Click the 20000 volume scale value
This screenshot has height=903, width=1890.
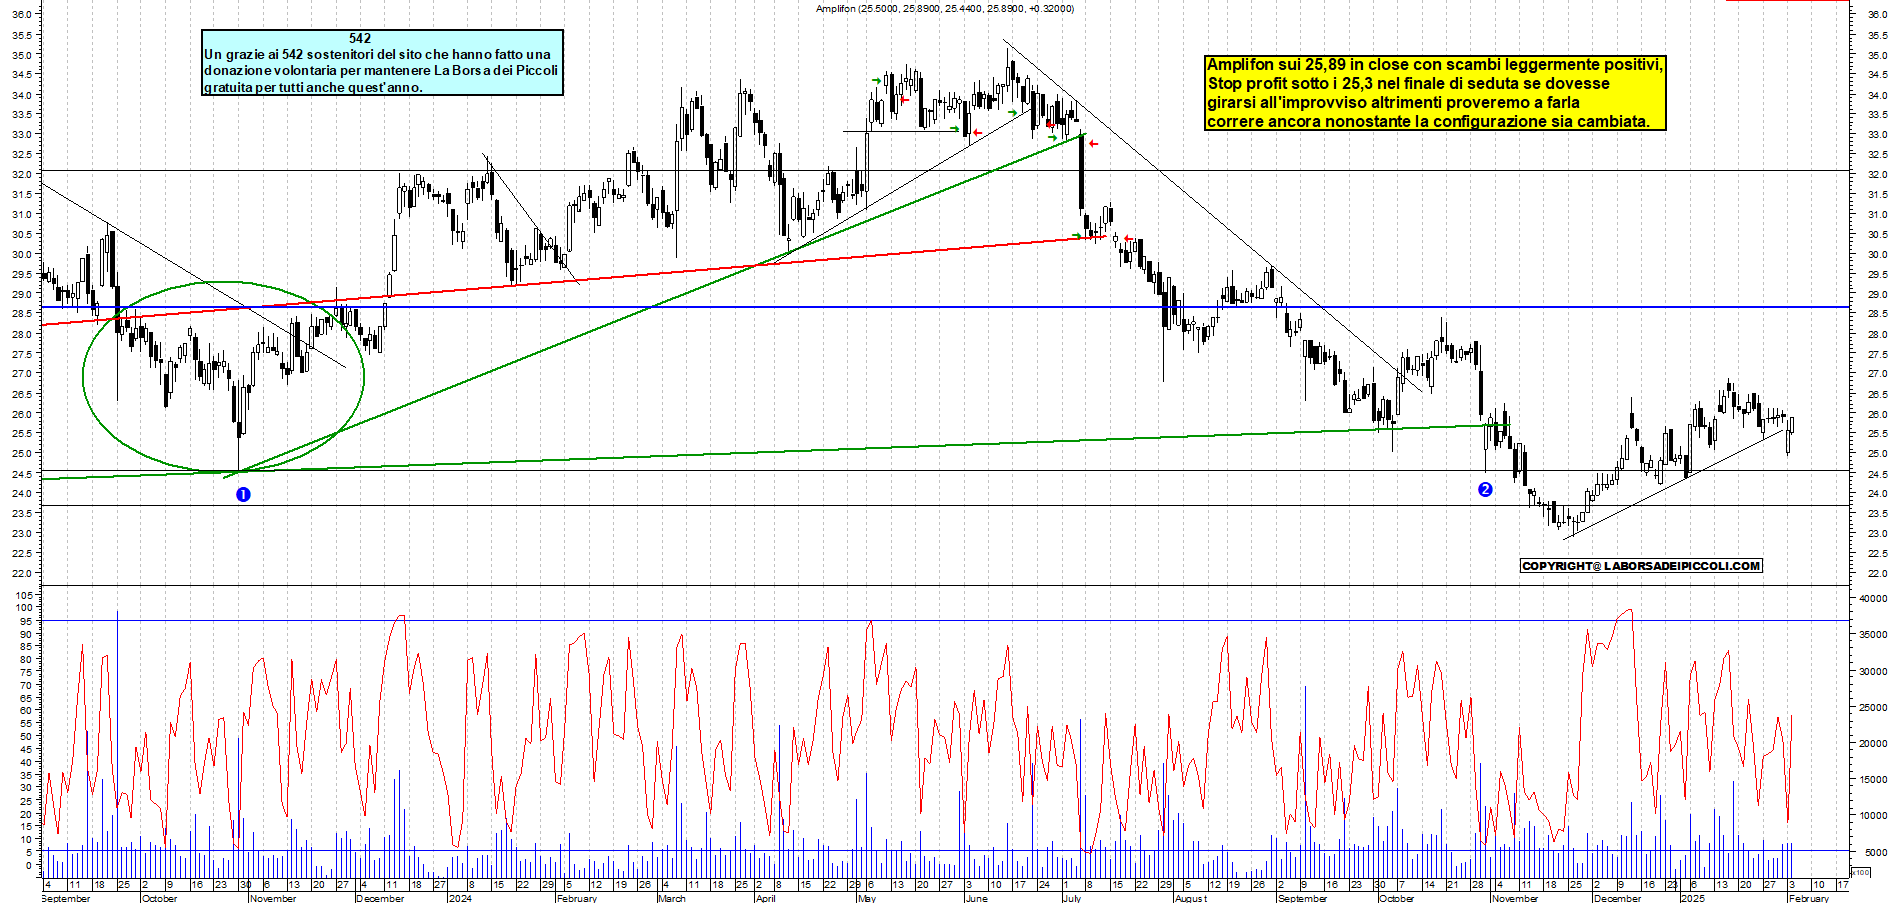pos(1873,743)
